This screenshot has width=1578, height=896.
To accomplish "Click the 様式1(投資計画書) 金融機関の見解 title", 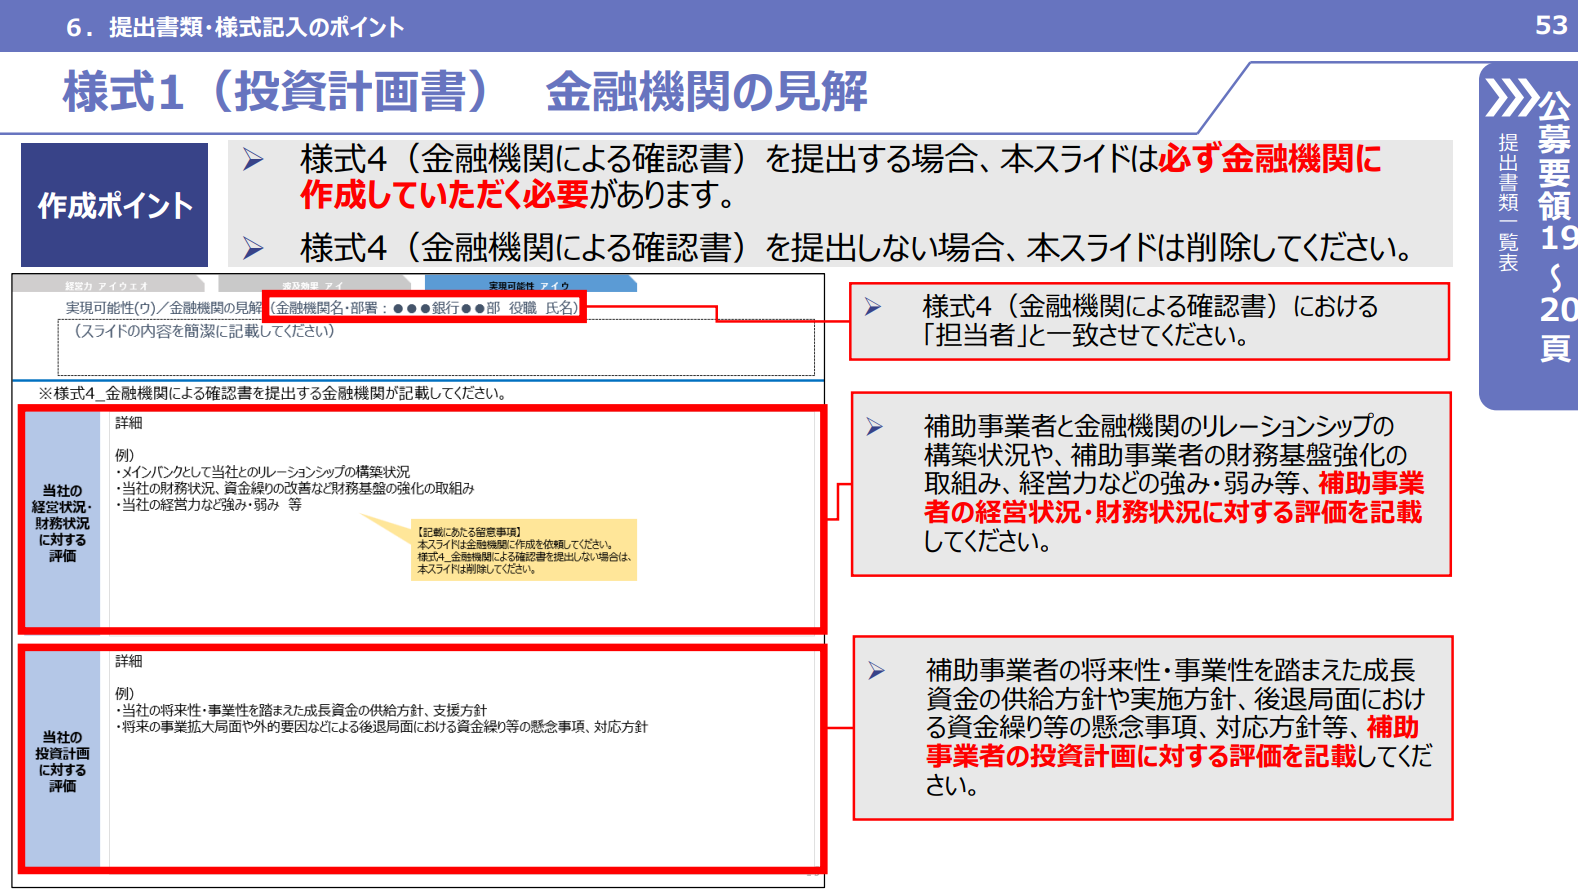I will point(465,92).
